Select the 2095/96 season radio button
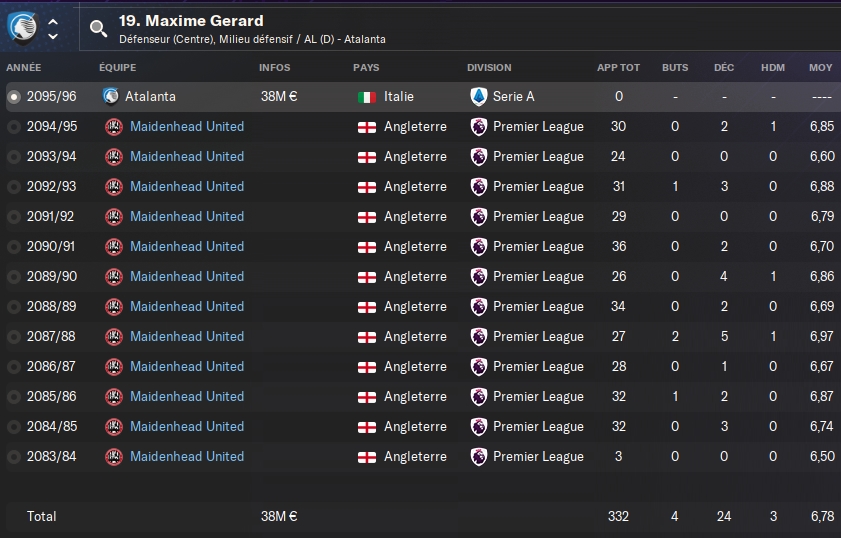841x538 pixels. click(x=14, y=97)
